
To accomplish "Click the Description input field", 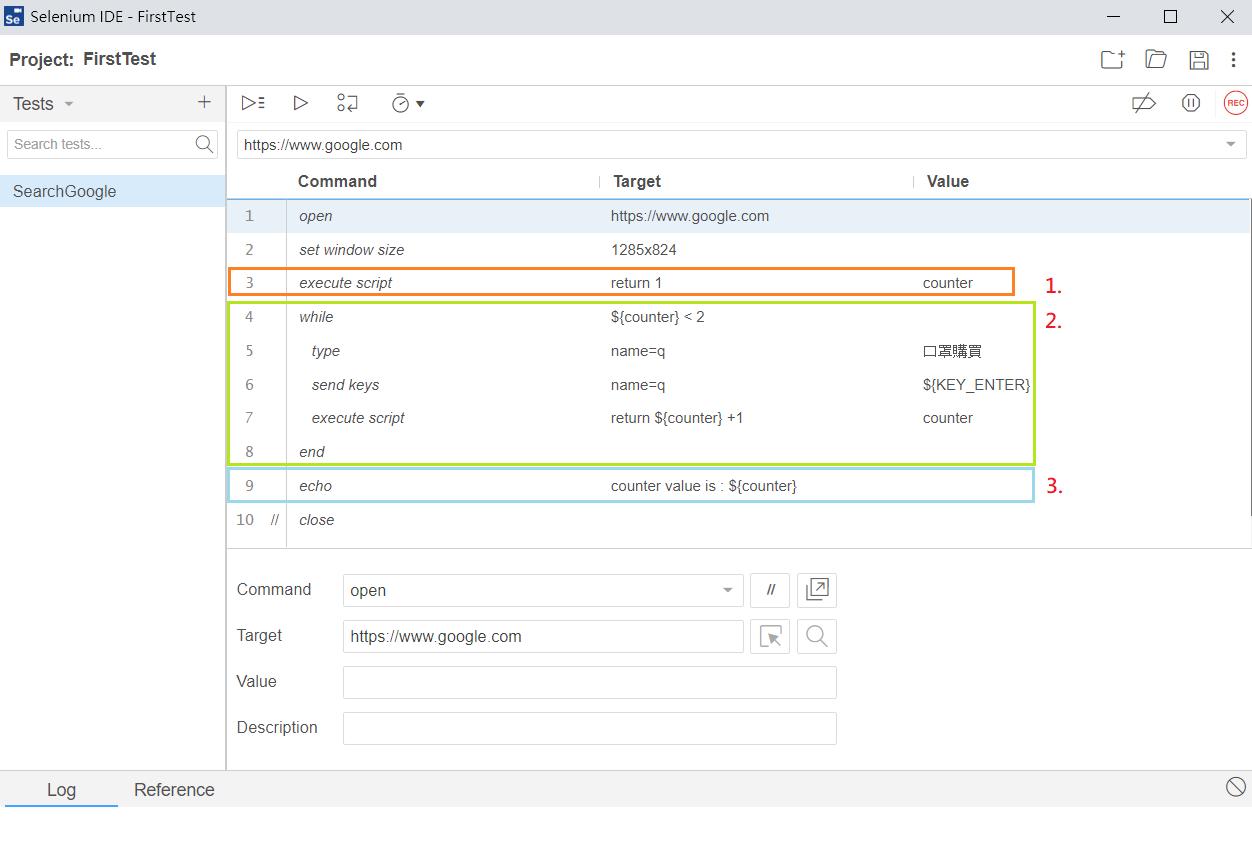I will point(590,728).
